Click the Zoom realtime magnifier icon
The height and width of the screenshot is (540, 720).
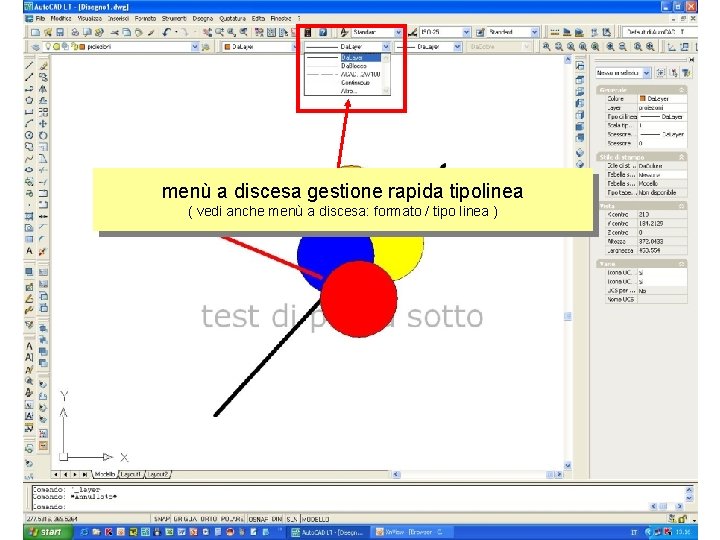219,32
